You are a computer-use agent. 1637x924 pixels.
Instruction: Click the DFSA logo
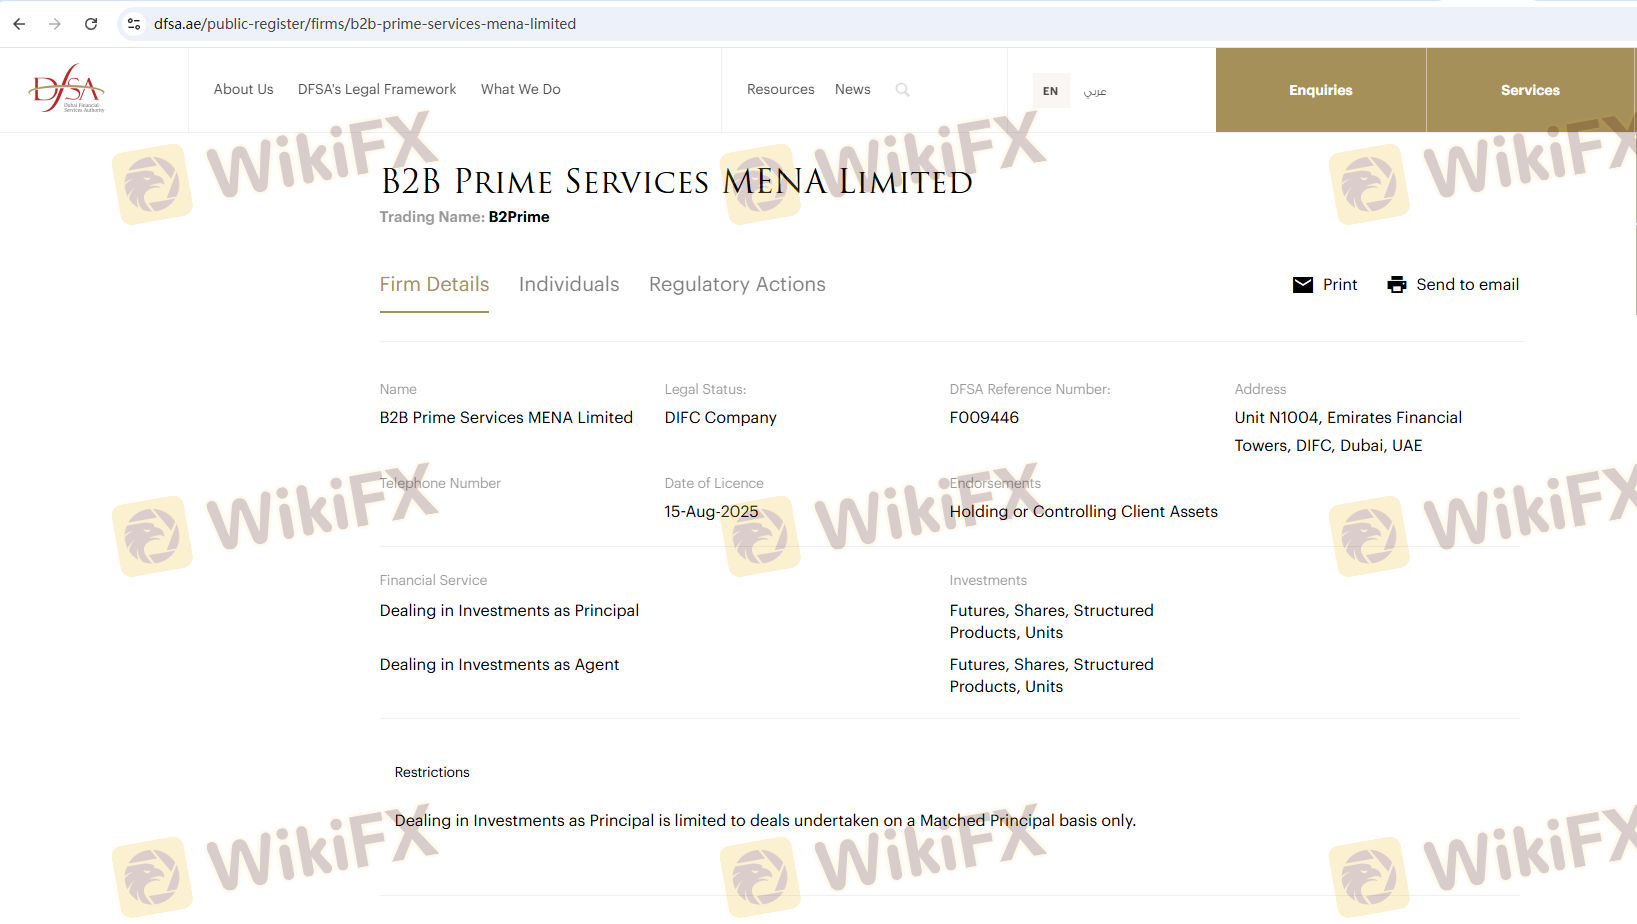67,89
